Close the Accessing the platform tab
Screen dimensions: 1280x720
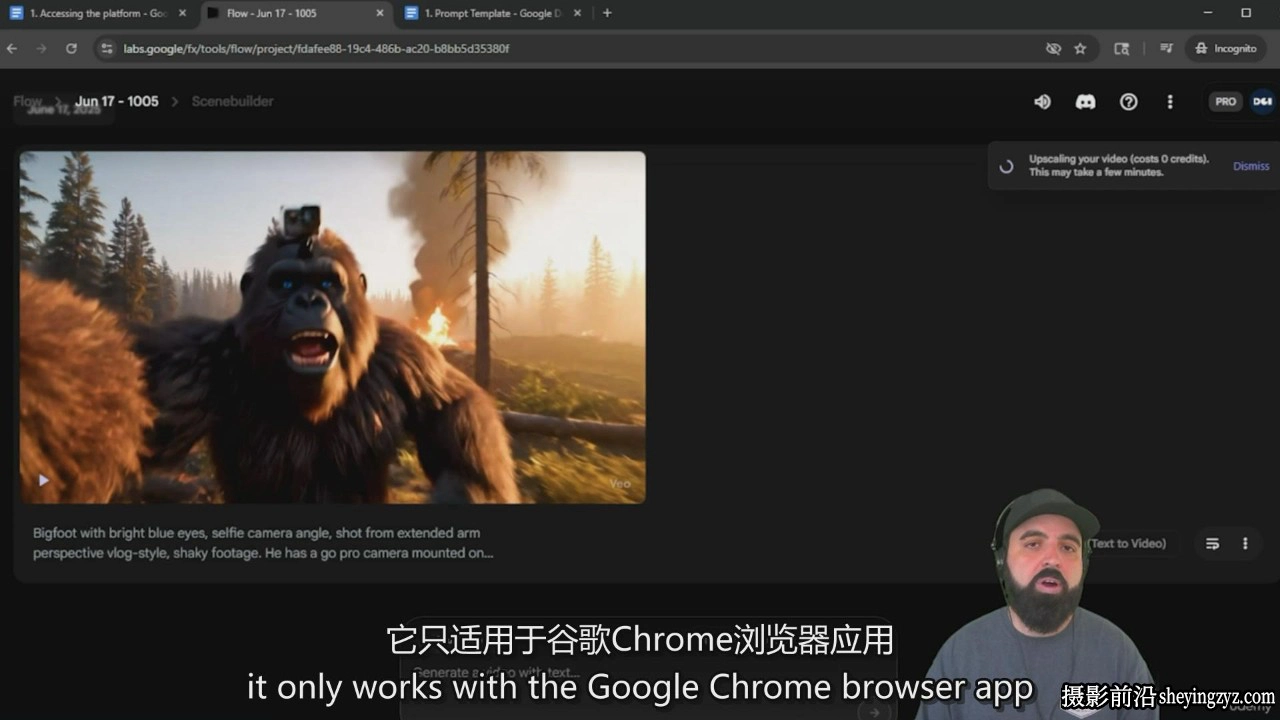pyautogui.click(x=182, y=13)
